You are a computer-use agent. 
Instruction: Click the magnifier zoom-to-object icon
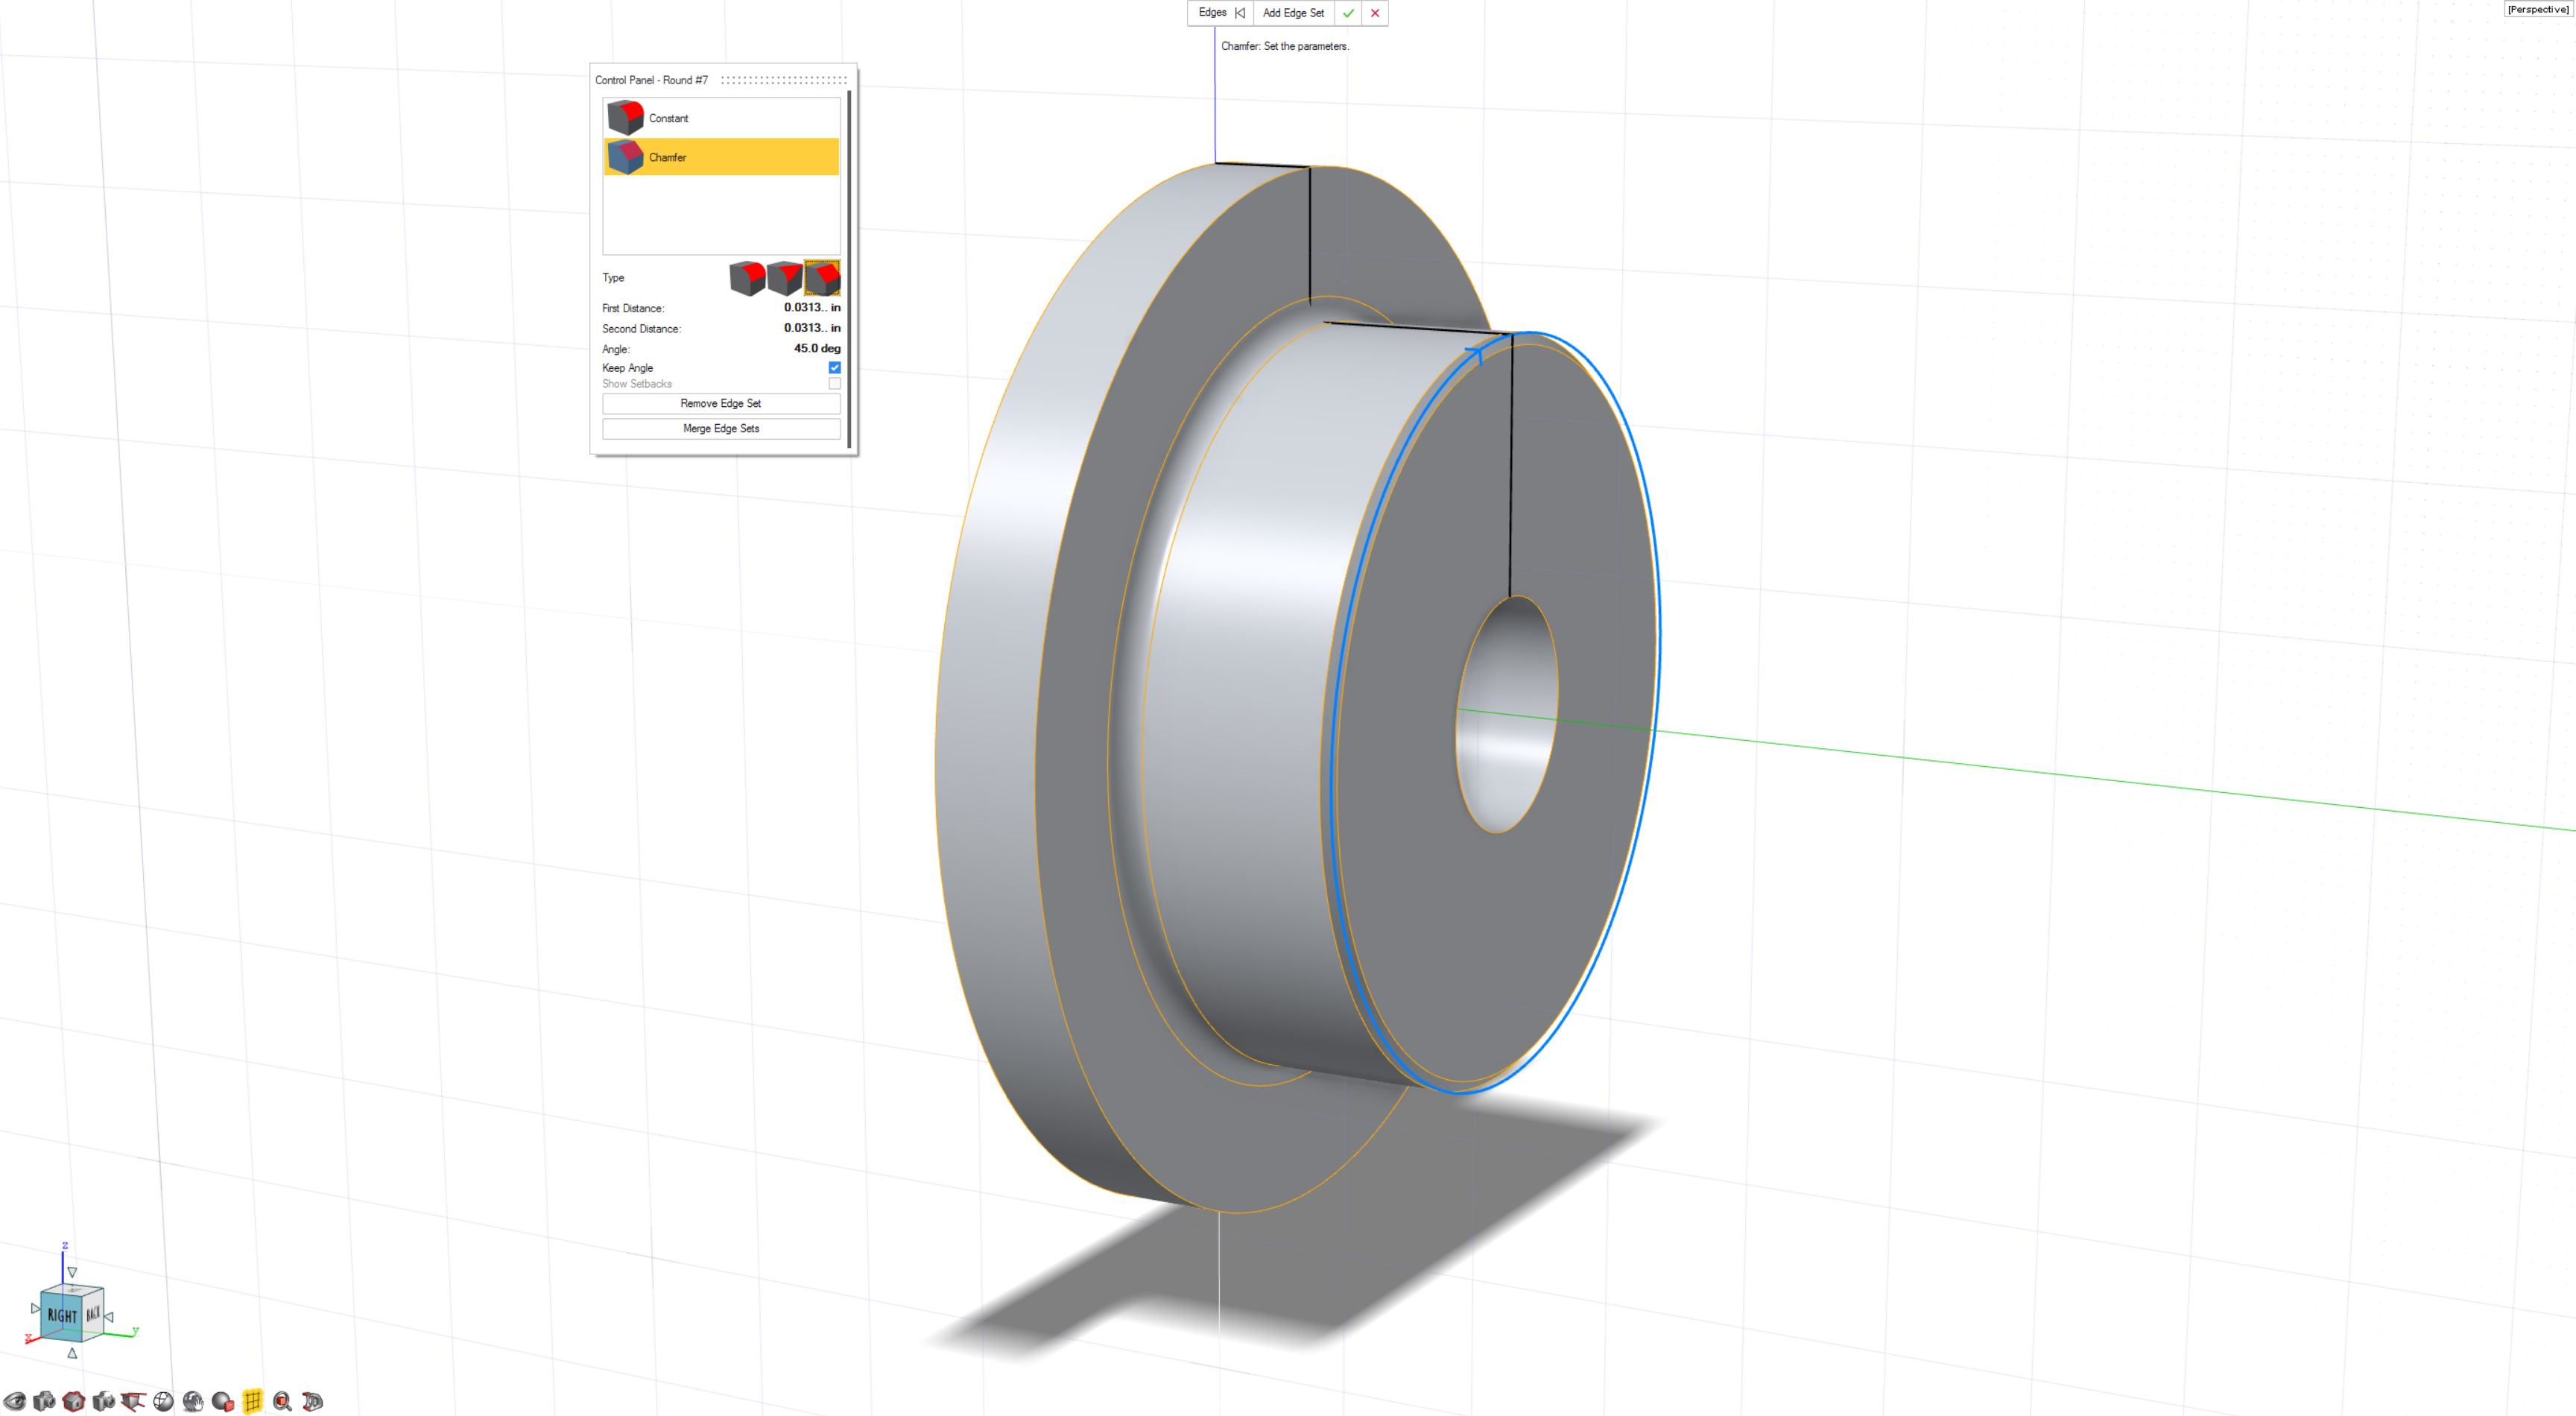tap(282, 1401)
